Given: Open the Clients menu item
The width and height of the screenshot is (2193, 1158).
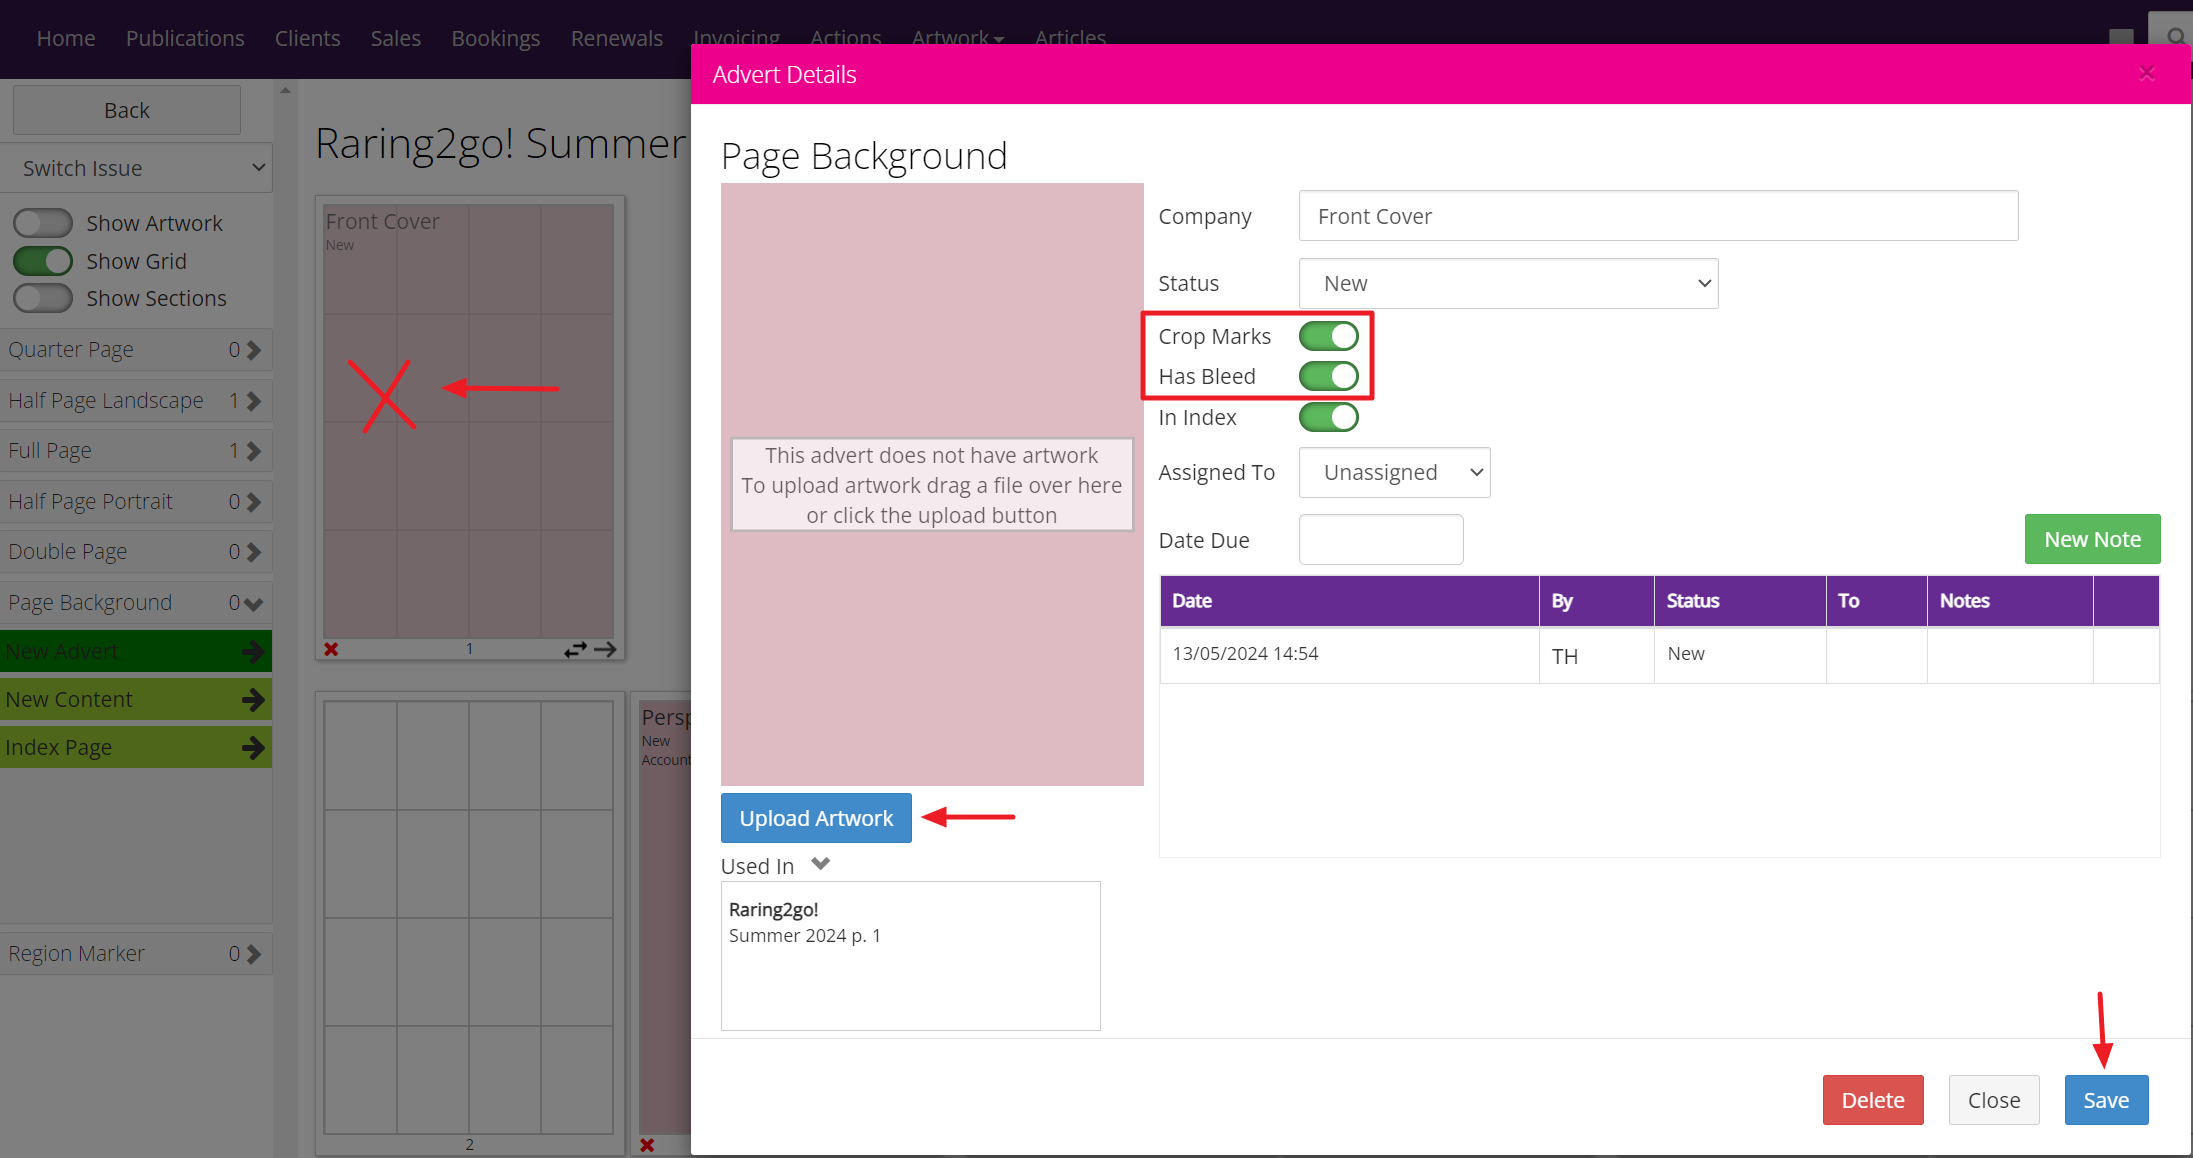Looking at the screenshot, I should [307, 38].
